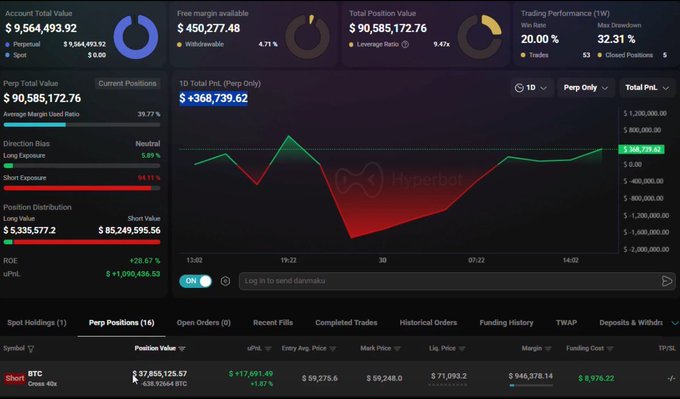Sort by Funding Cost column icon
This screenshot has height=399, width=680.
pyautogui.click(x=610, y=349)
